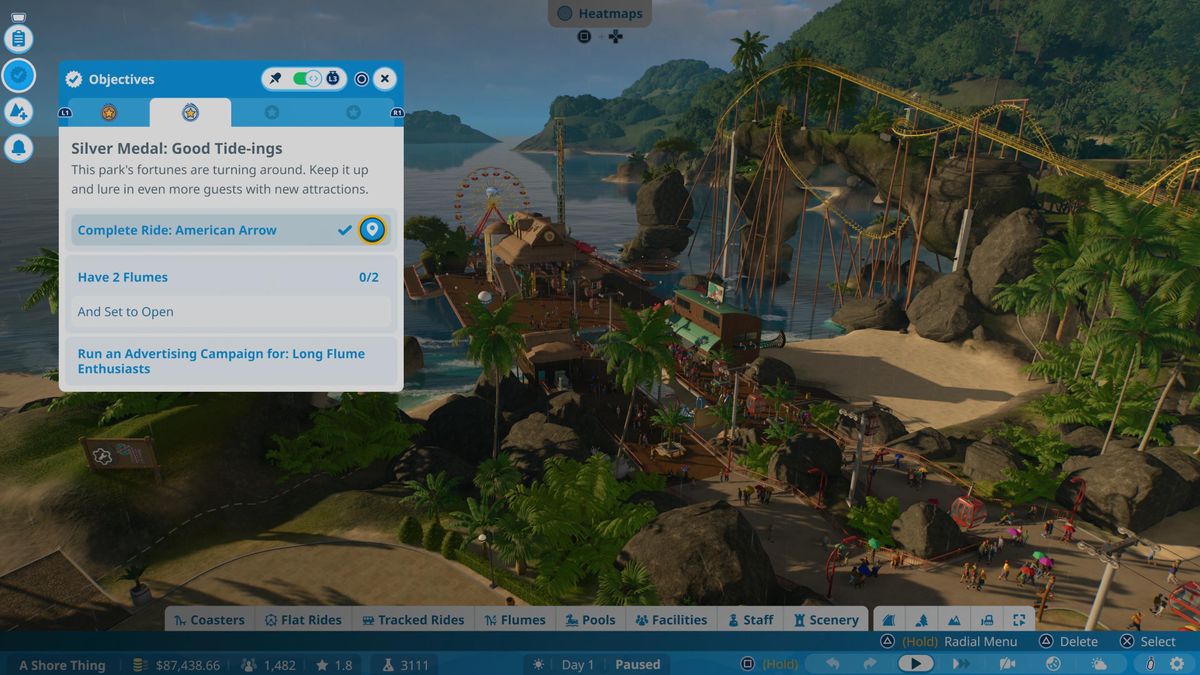
Task: Click the location pin beside American Arrow
Action: point(371,229)
